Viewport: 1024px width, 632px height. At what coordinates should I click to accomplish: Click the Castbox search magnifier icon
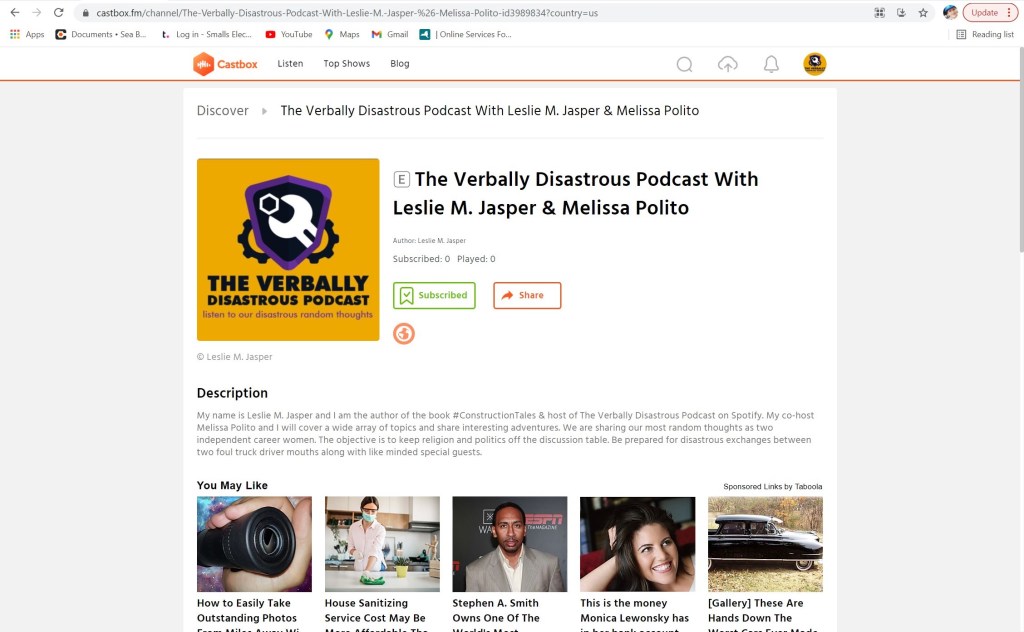click(684, 64)
